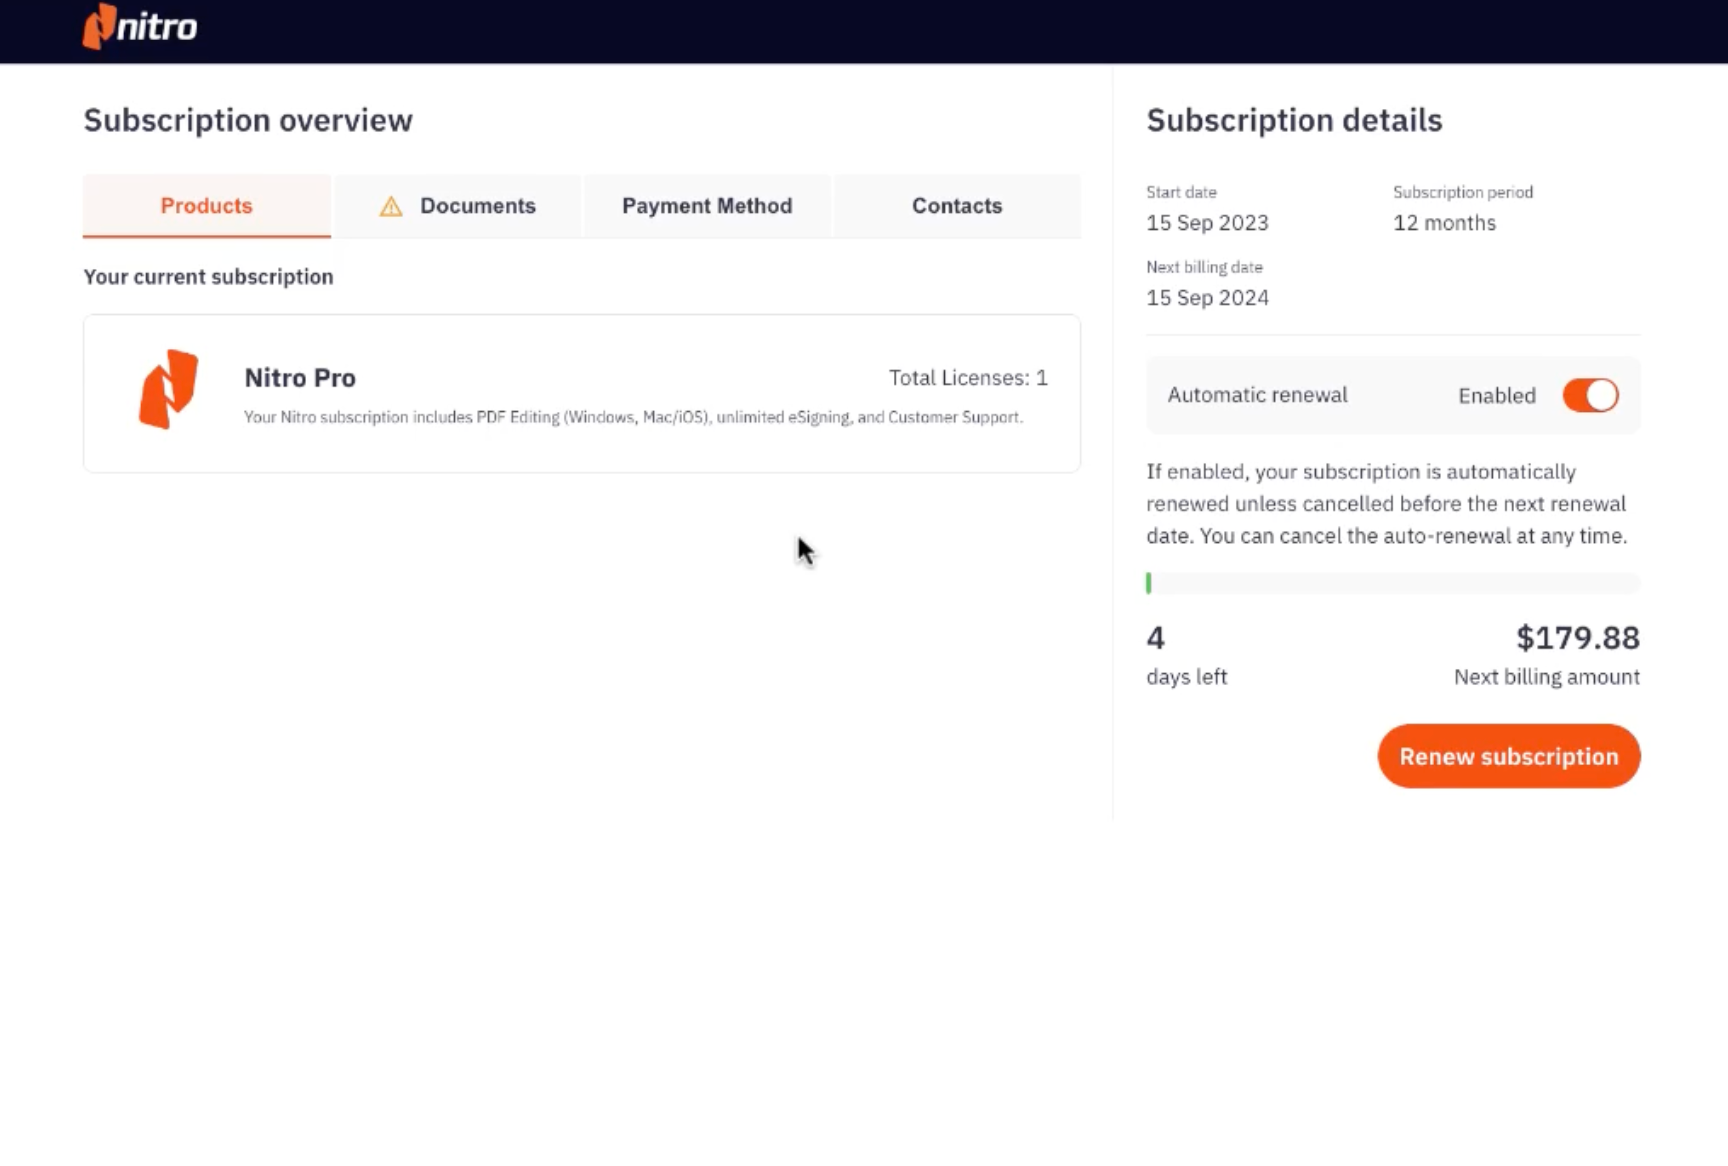Image resolution: width=1728 pixels, height=1166 pixels.
Task: Open the Payment Method tab
Action: point(707,206)
